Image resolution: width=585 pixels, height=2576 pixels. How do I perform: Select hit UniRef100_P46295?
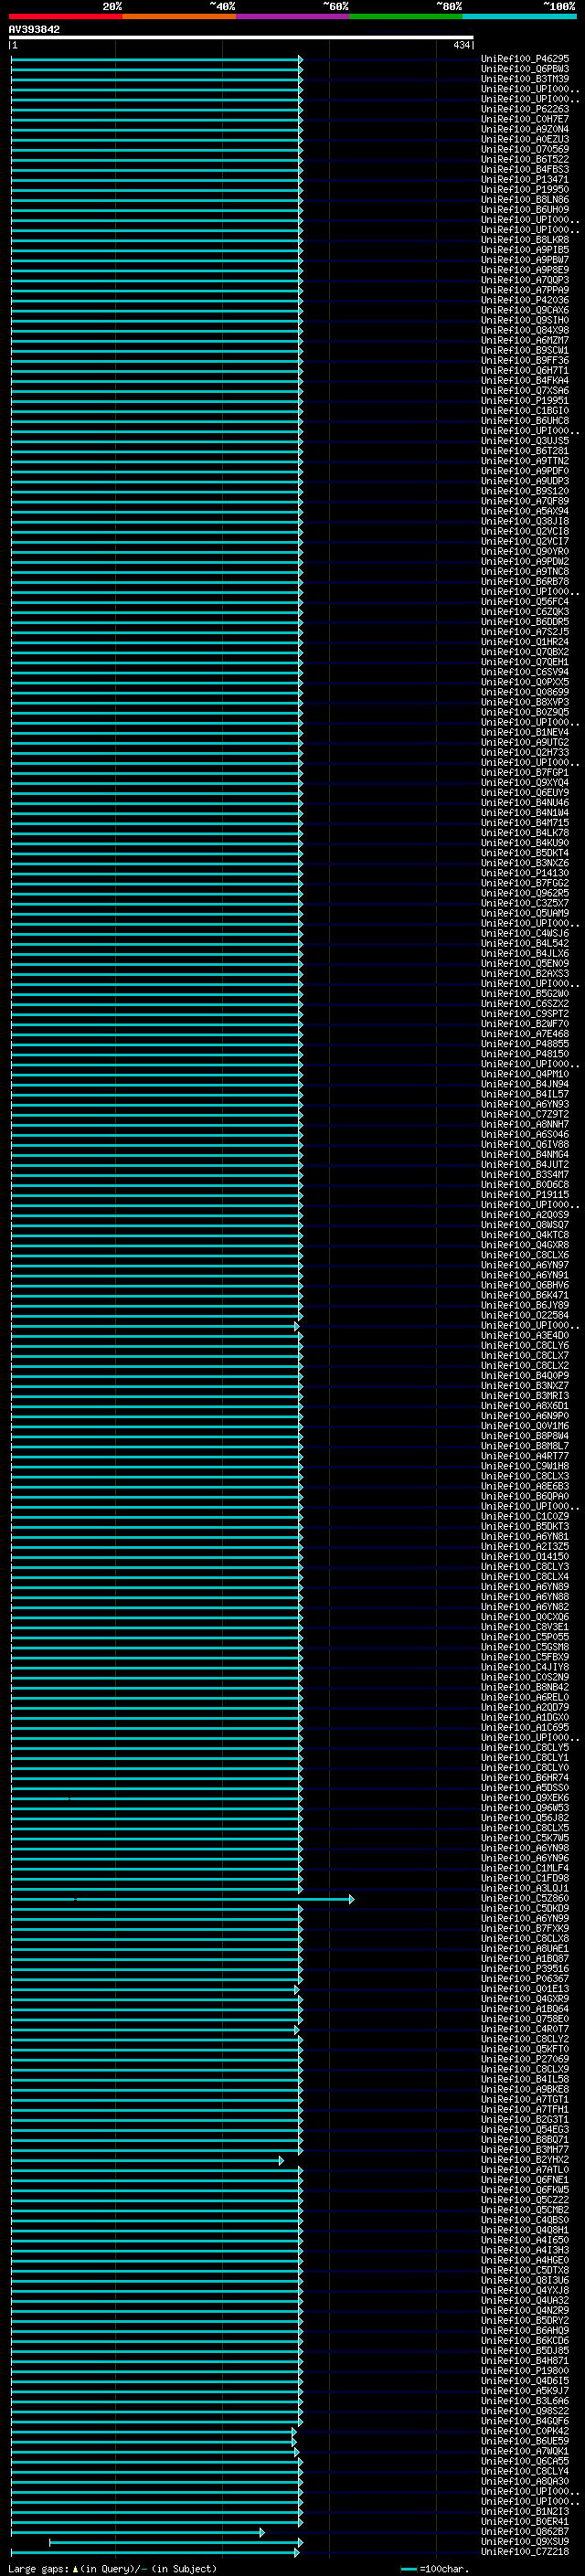[525, 59]
